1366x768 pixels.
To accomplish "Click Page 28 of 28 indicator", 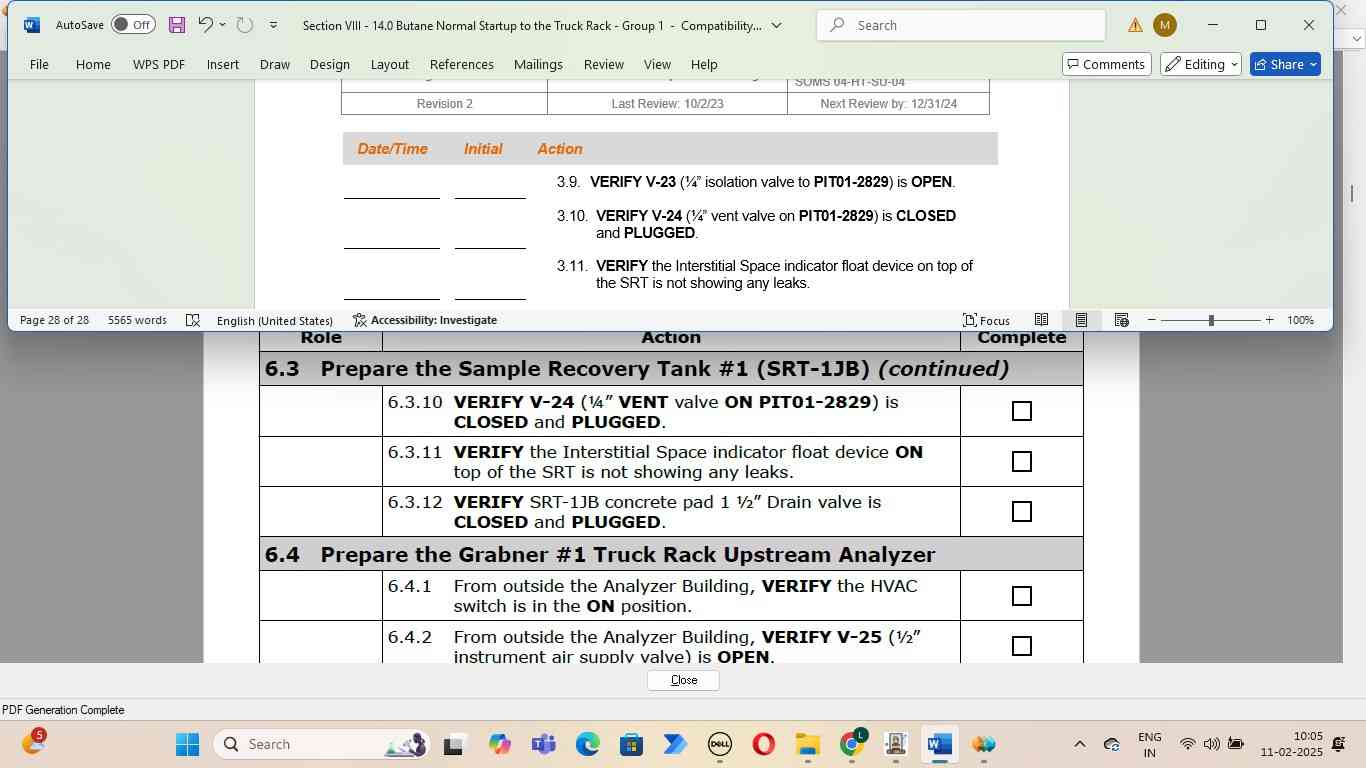I will (x=54, y=320).
